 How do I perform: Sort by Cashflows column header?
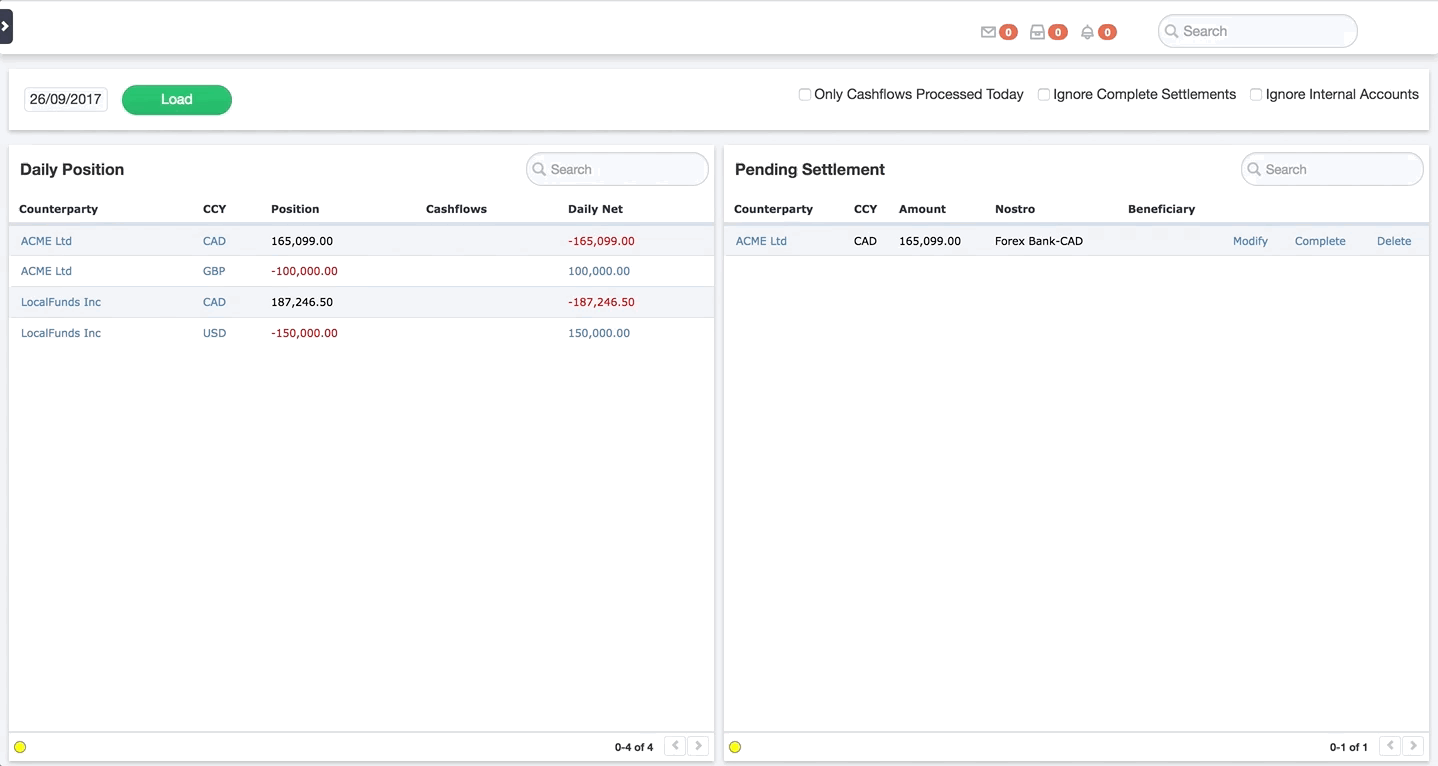click(x=456, y=209)
